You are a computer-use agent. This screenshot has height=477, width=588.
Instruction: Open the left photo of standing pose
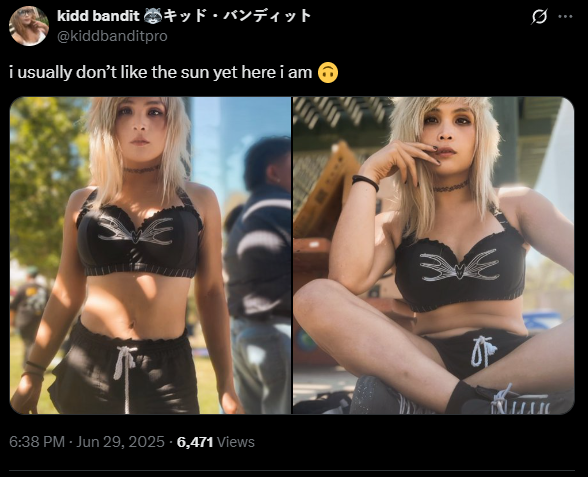(150, 255)
